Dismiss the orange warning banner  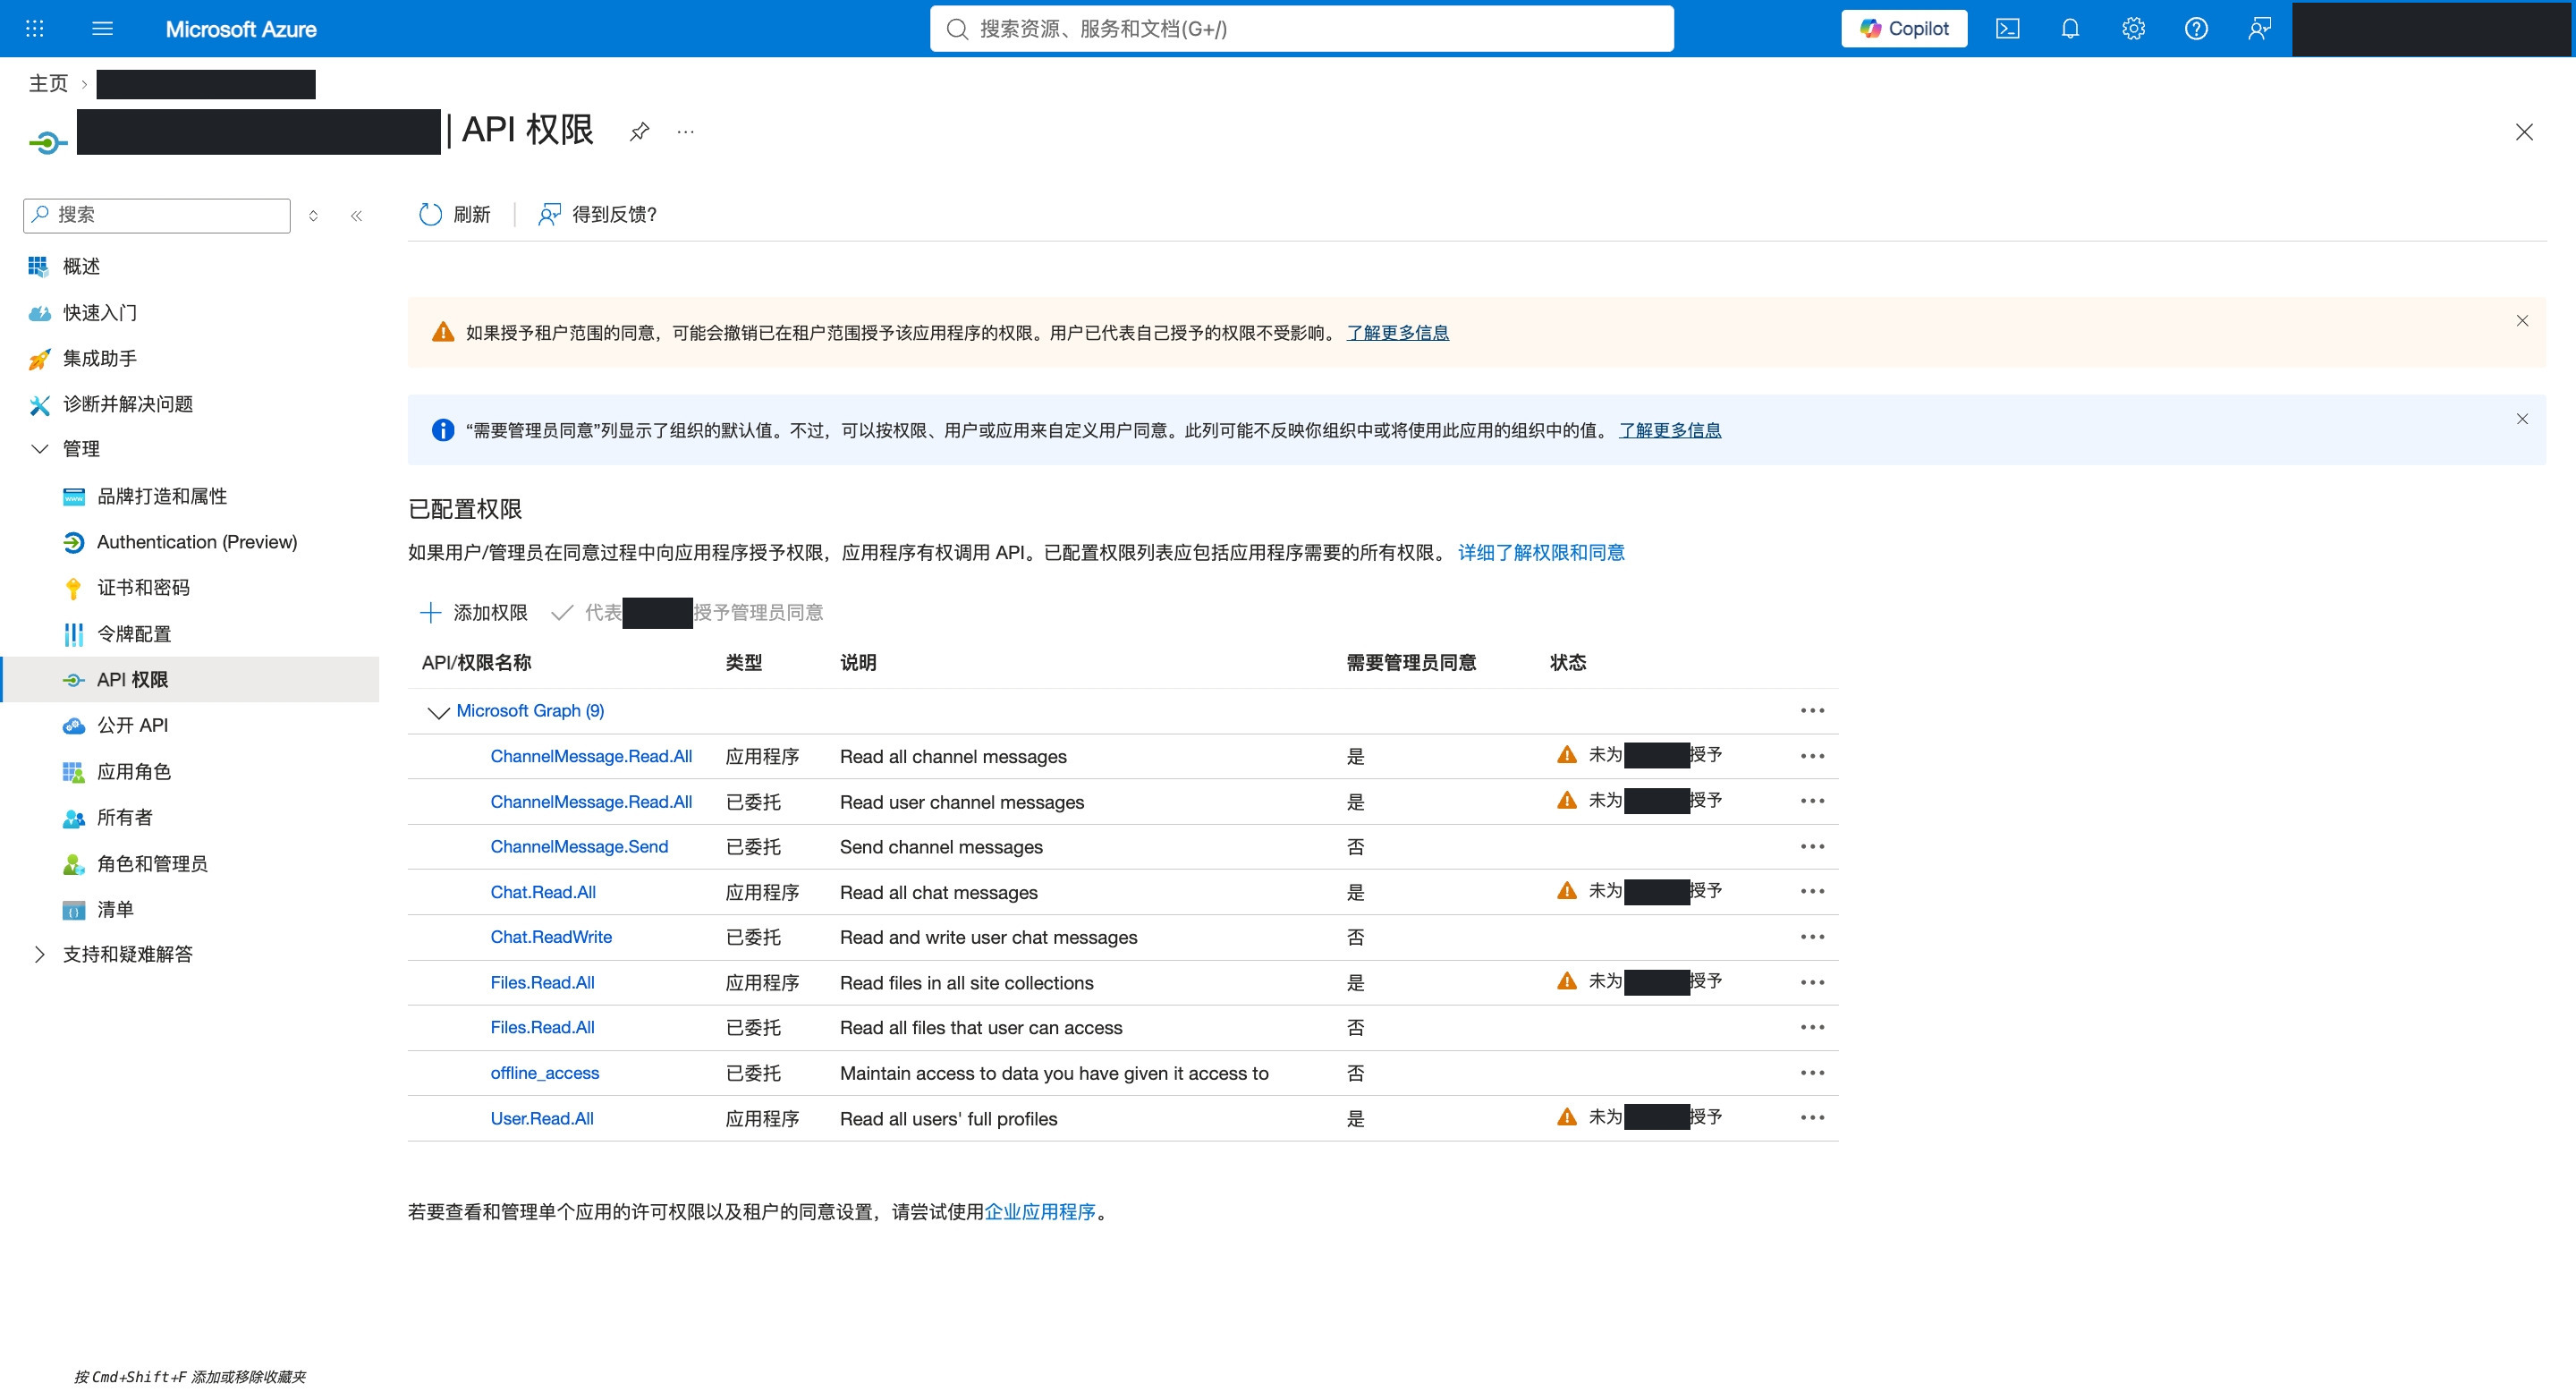[x=2522, y=321]
